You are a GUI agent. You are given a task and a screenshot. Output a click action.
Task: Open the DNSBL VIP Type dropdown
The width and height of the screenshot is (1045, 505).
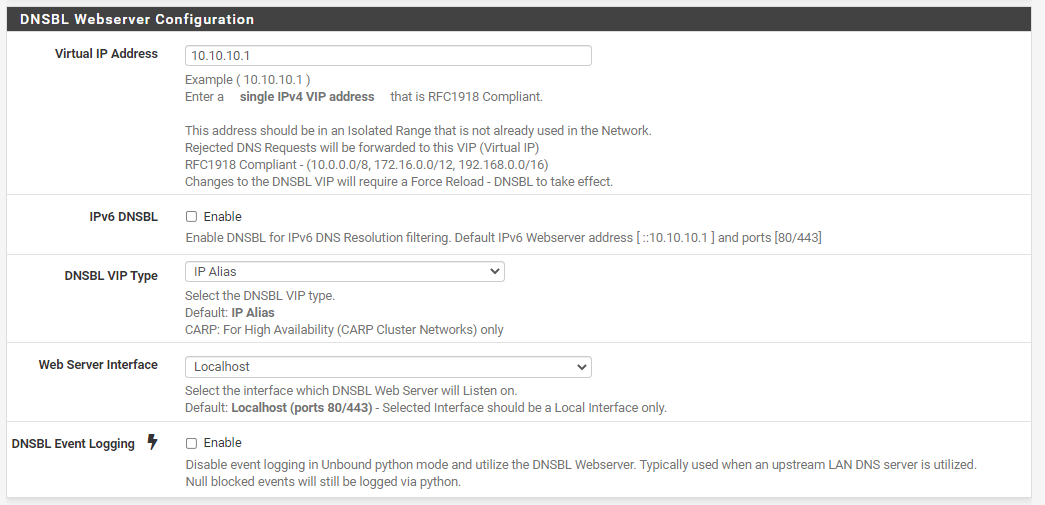point(344,272)
